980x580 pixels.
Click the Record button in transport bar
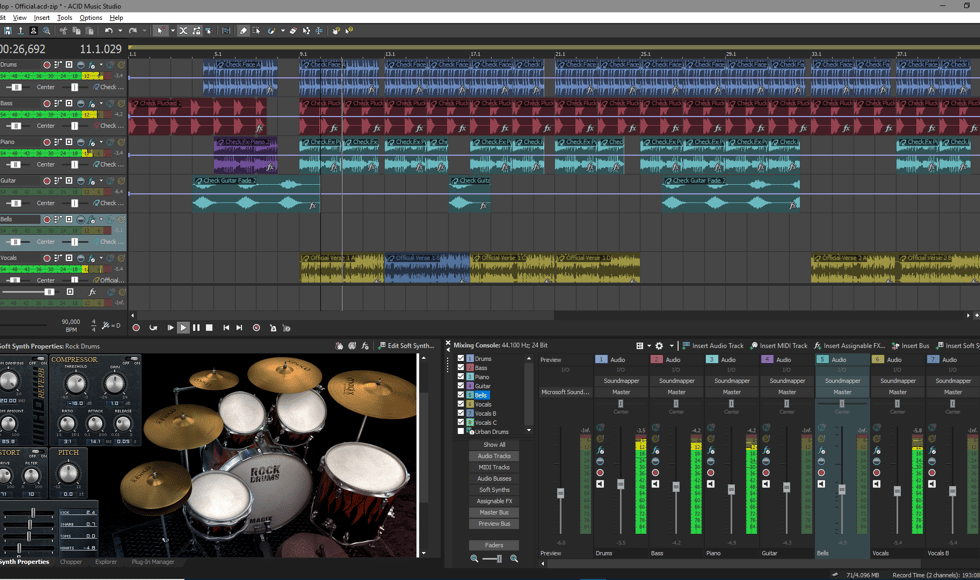136,328
